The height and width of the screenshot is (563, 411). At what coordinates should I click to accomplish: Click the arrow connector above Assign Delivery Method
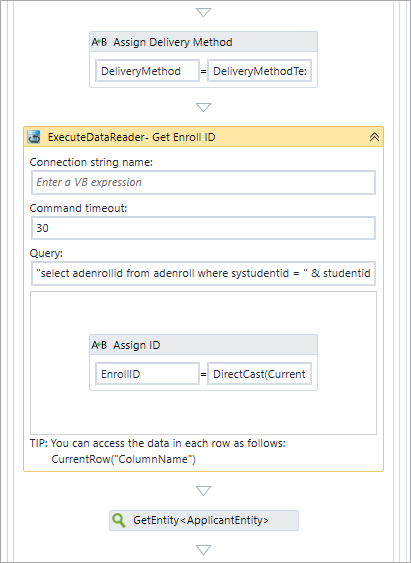204,13
